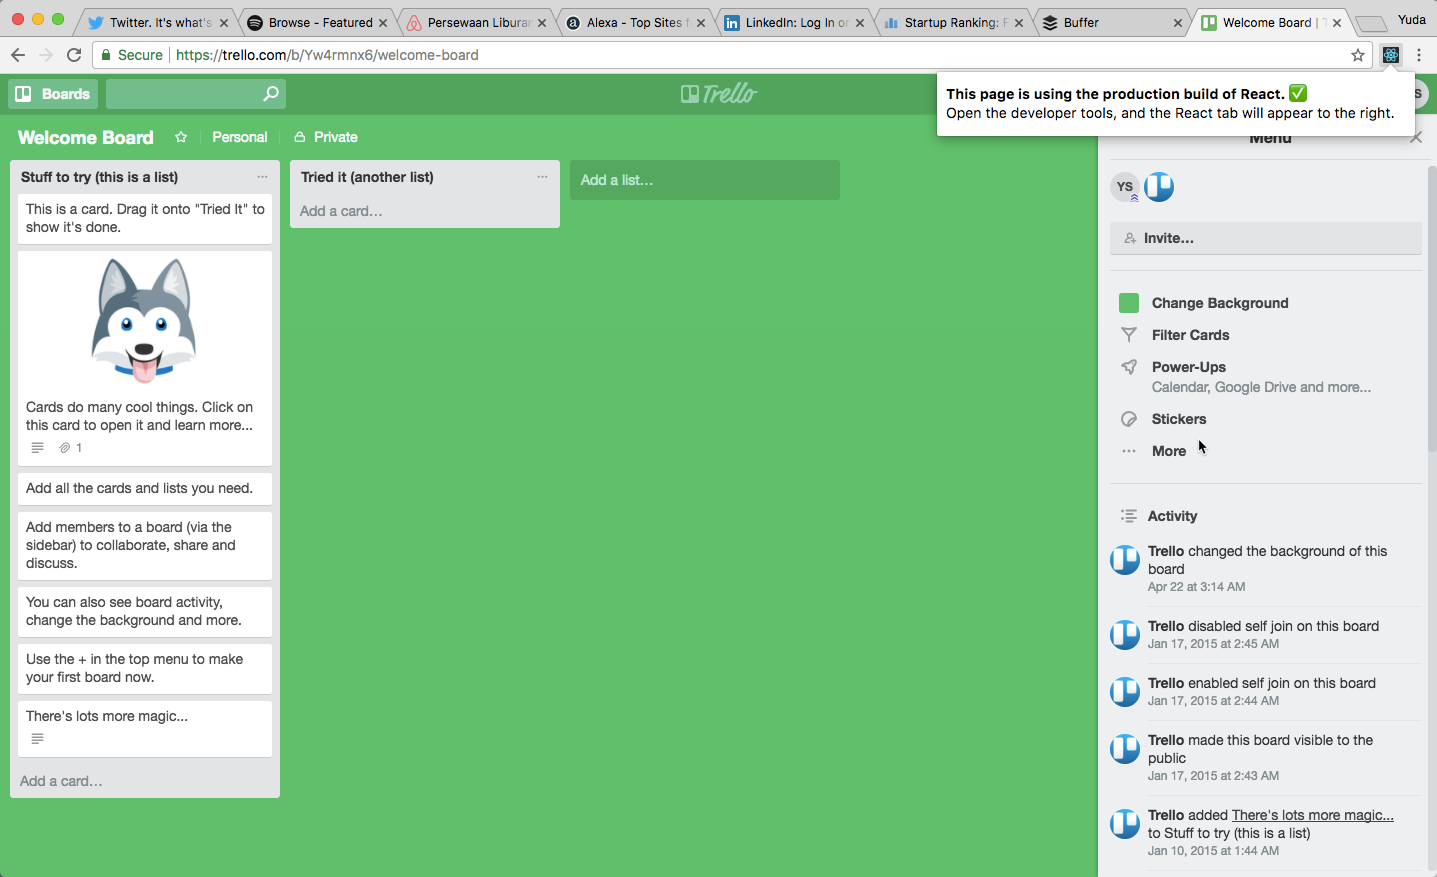Image resolution: width=1437 pixels, height=877 pixels.
Task: Click the Stickers icon
Action: 1129,419
